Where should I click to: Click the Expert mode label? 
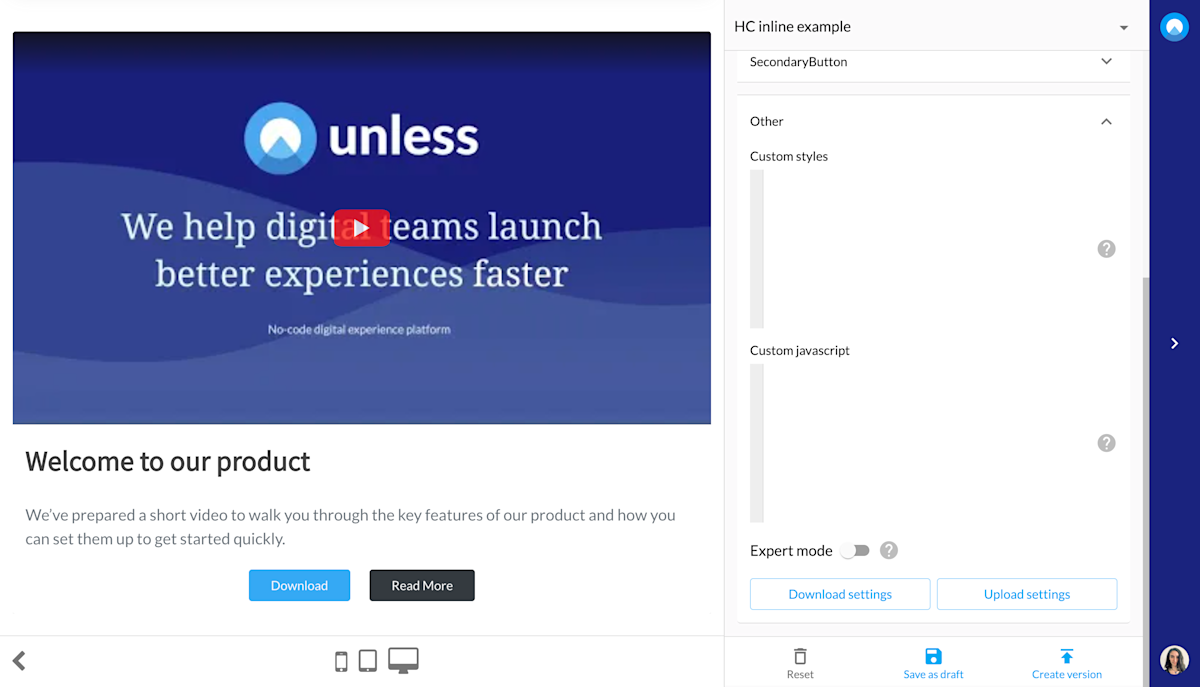click(x=791, y=551)
